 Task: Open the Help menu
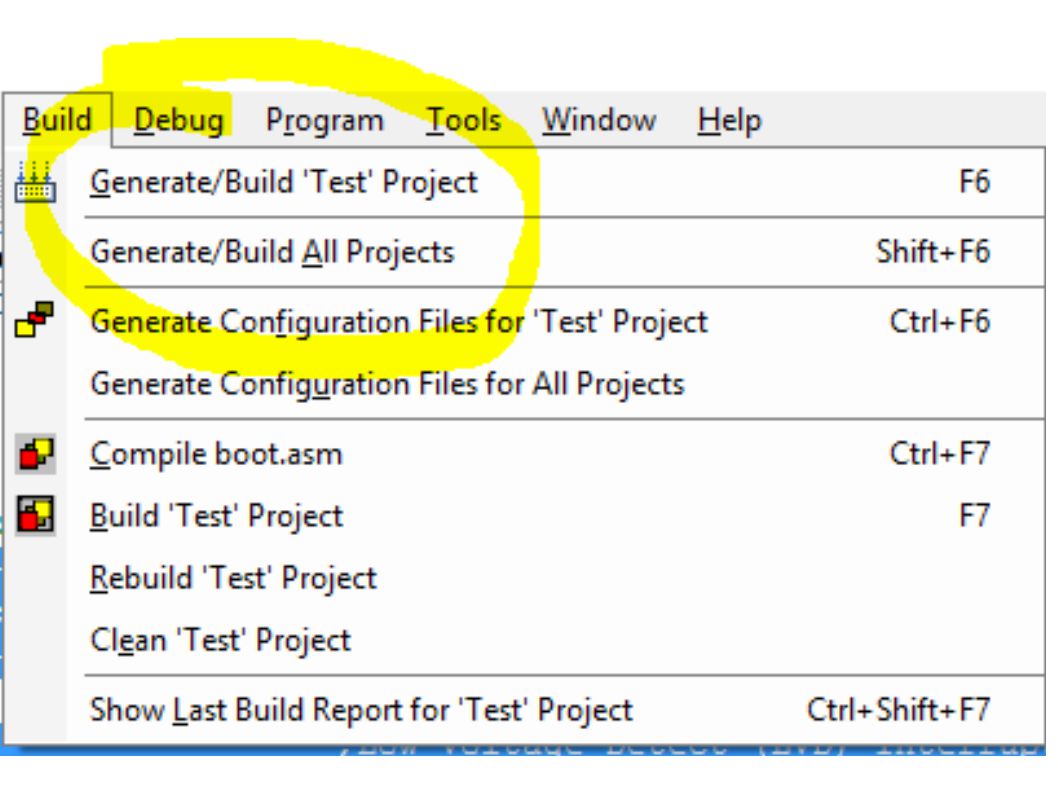729,121
